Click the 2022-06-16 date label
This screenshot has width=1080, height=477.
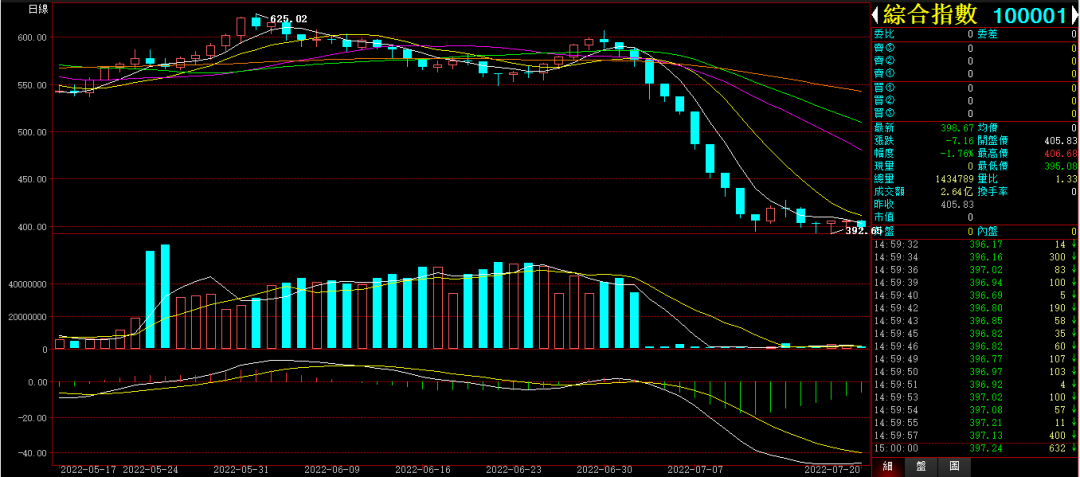click(x=423, y=469)
